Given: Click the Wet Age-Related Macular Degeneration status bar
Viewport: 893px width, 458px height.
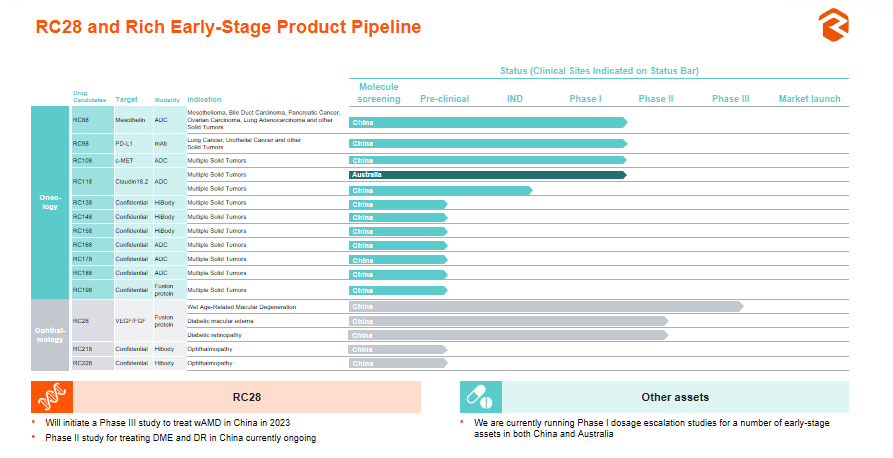Looking at the screenshot, I should coord(546,306).
